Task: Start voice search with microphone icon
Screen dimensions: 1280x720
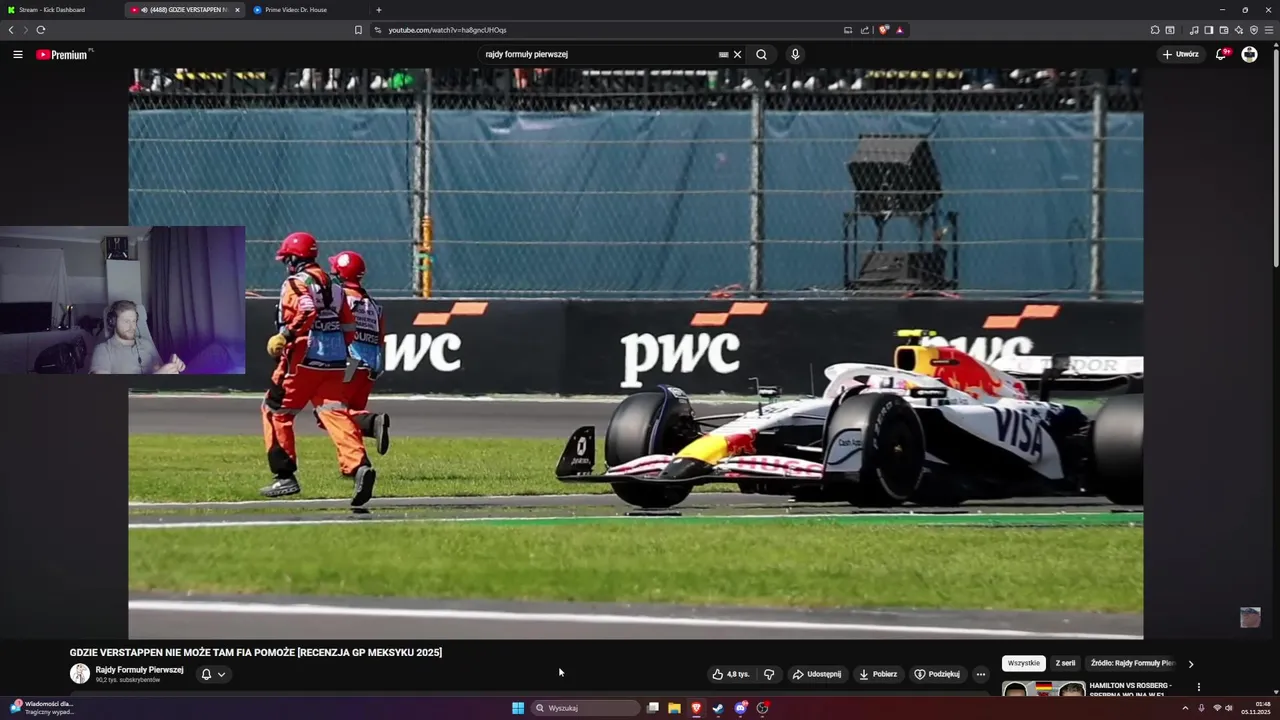Action: [795, 55]
